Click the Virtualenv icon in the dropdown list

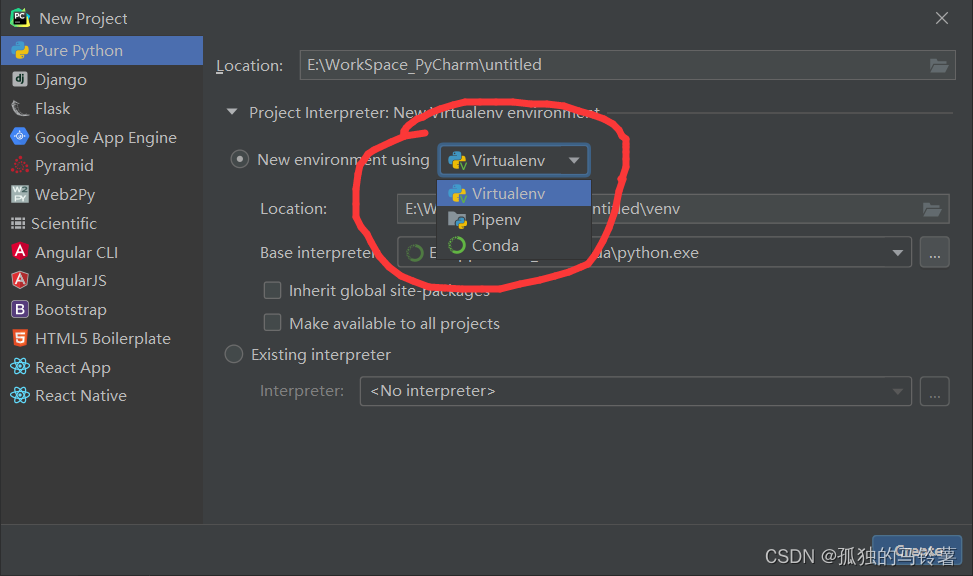[457, 194]
